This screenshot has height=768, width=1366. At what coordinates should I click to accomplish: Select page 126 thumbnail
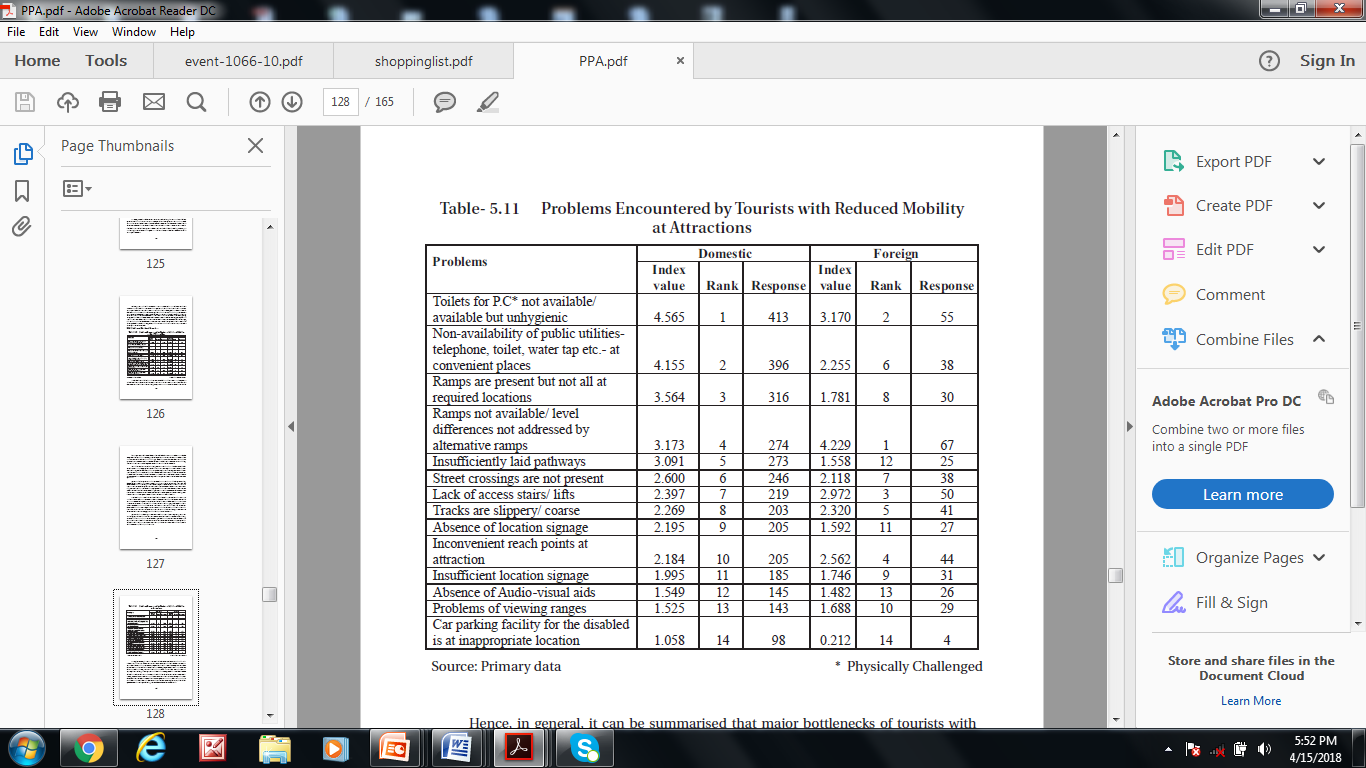[155, 348]
